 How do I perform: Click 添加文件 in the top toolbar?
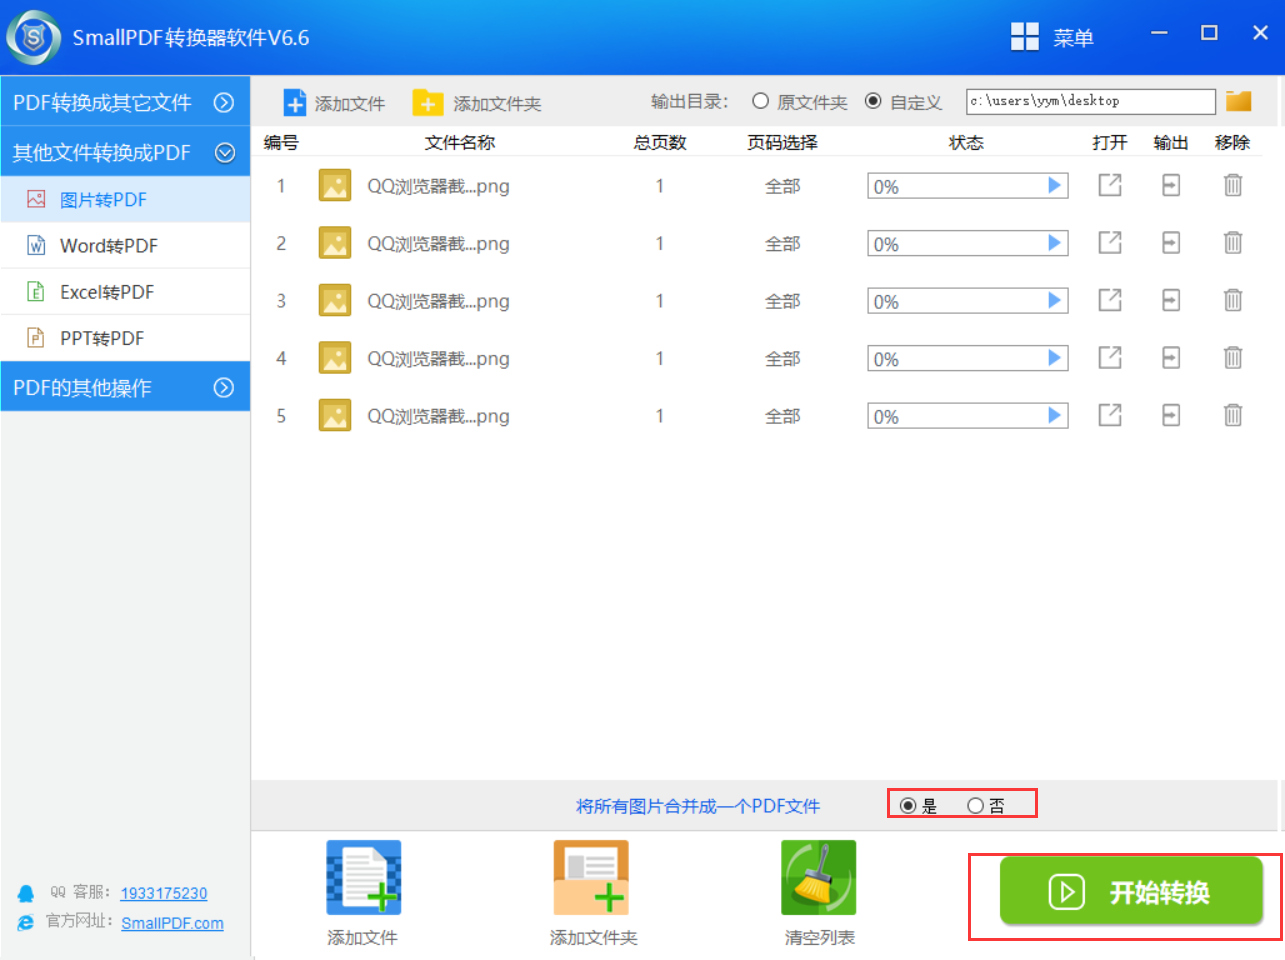(x=334, y=103)
